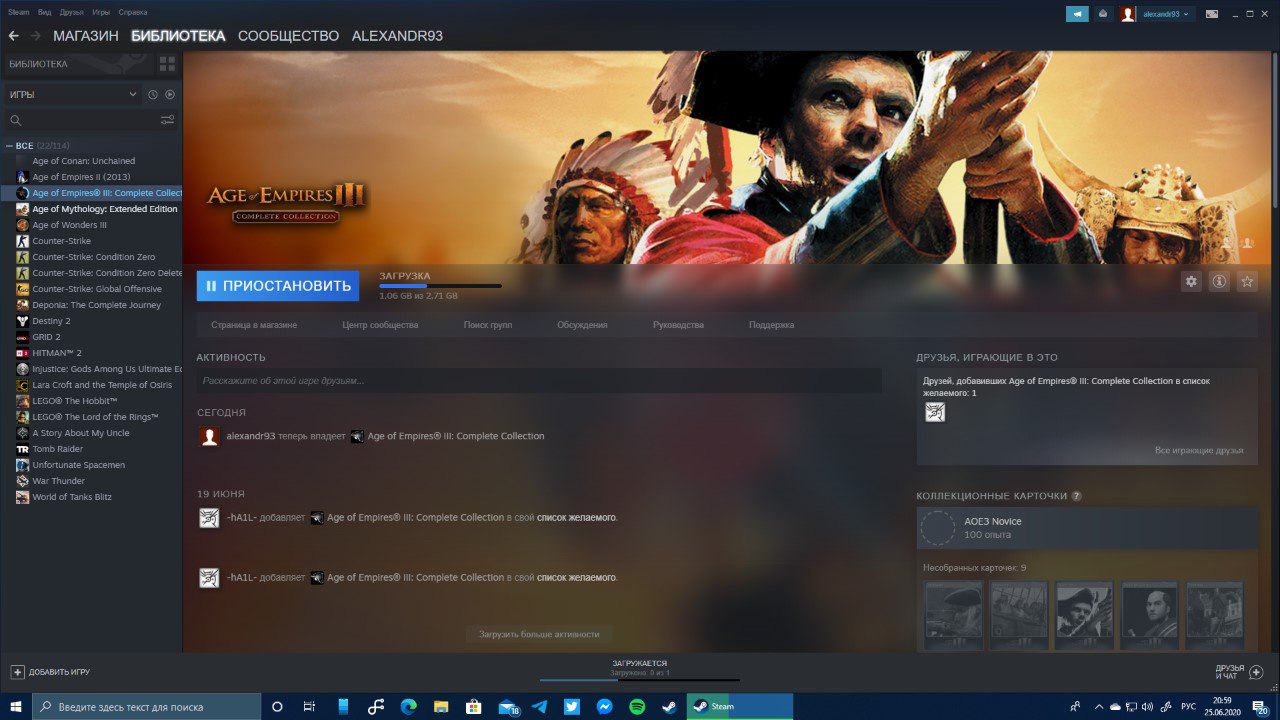Viewport: 1280px width, 720px height.
Task: Open downloads status at bottom bar
Action: [x=640, y=669]
